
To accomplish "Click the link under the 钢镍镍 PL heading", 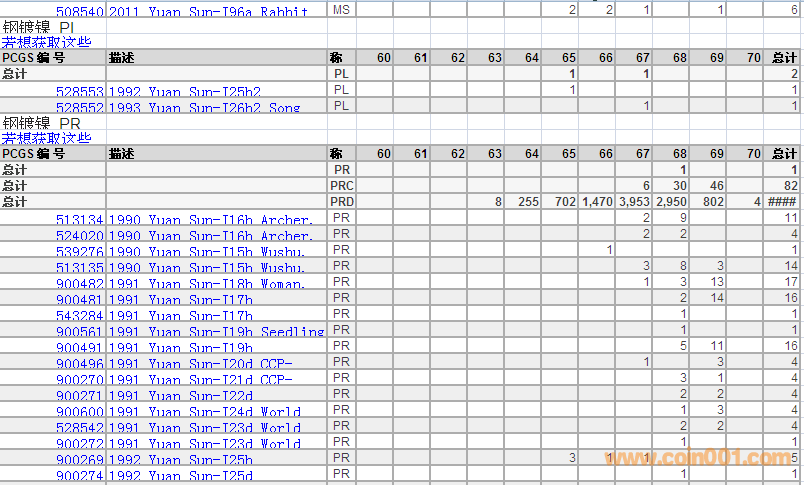I will (46, 42).
